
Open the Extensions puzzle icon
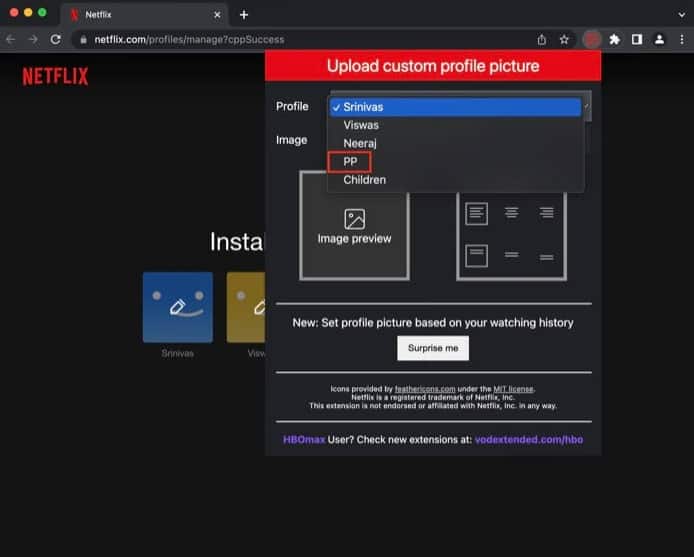pos(614,40)
